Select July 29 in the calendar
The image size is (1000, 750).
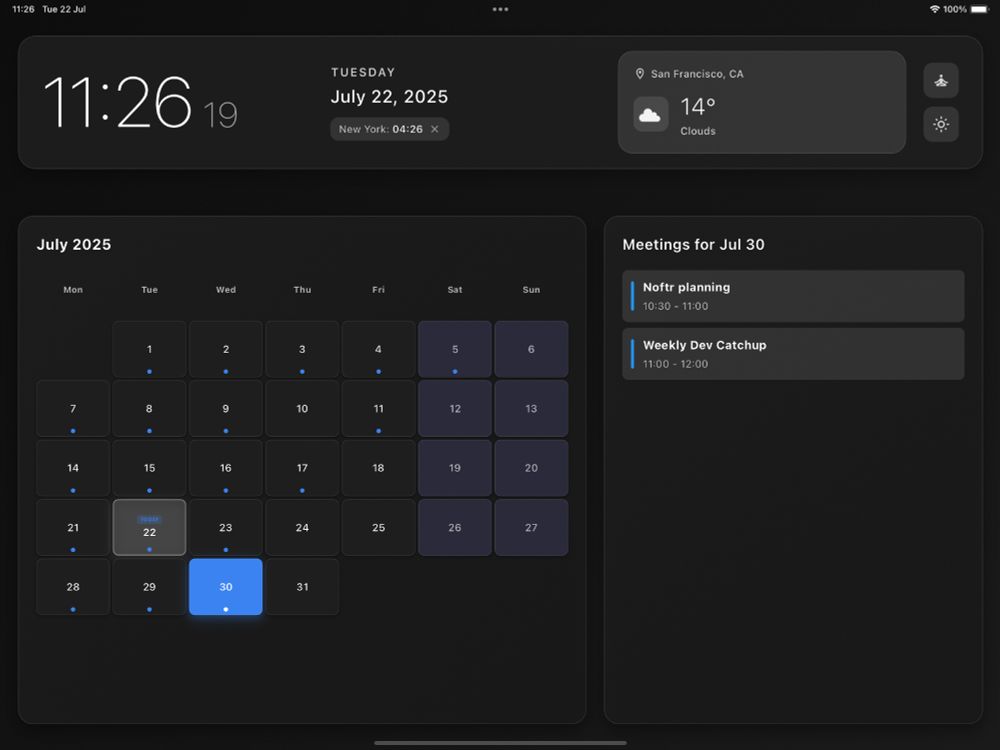pyautogui.click(x=149, y=587)
